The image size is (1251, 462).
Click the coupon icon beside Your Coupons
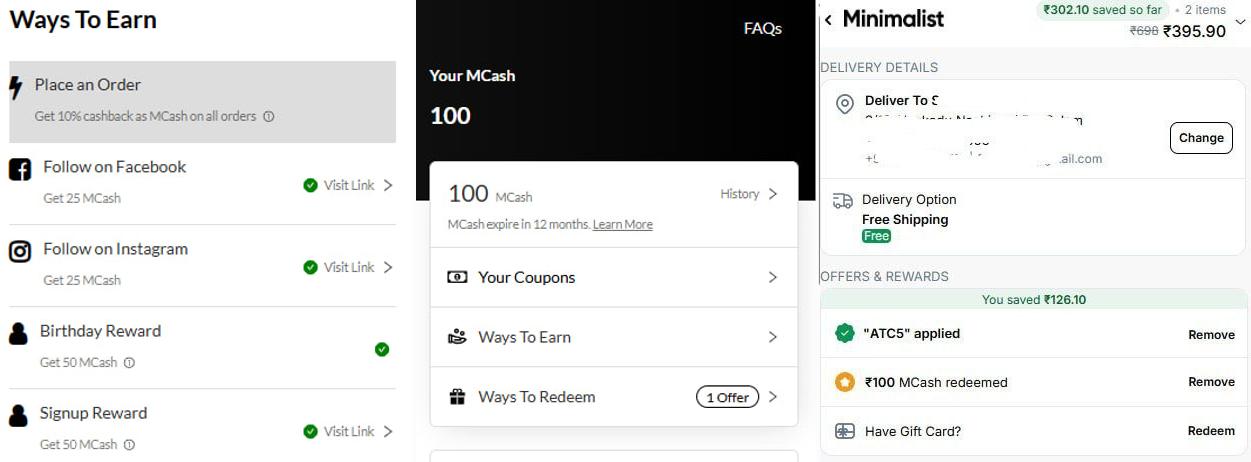point(457,277)
